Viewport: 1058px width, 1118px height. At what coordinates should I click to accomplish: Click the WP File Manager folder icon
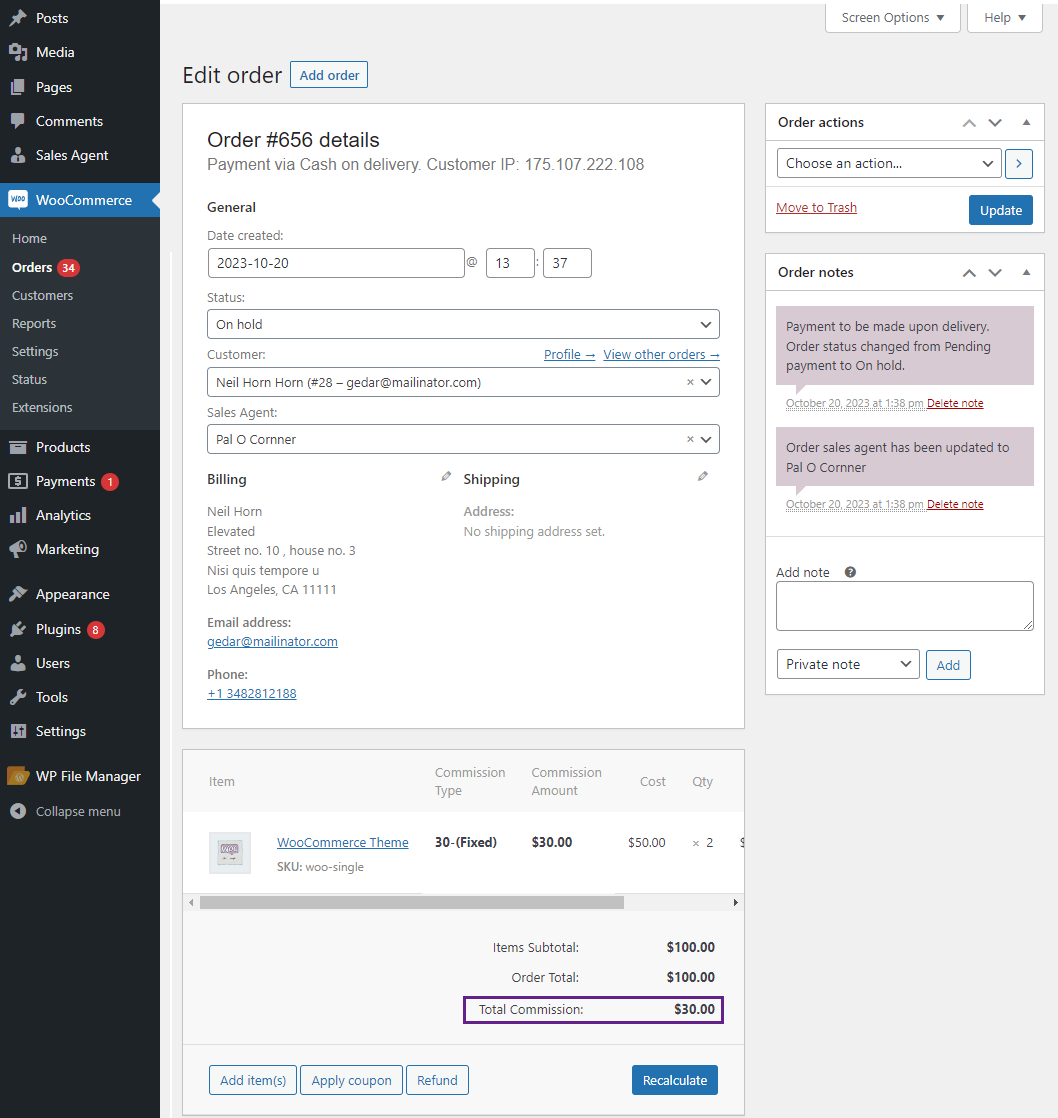pyautogui.click(x=18, y=776)
